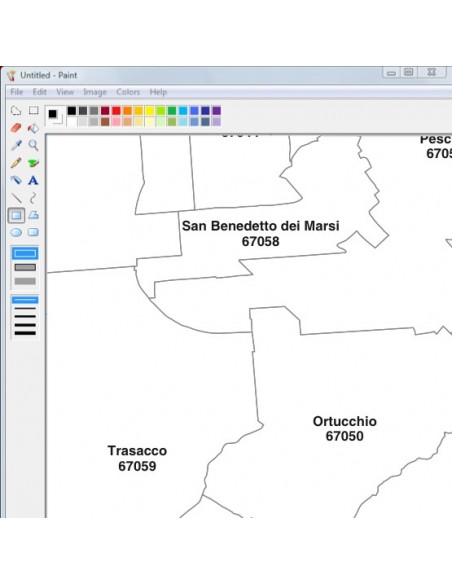Pick the lavender palette swatch
Screen dimensions: 452x584
[216, 122]
